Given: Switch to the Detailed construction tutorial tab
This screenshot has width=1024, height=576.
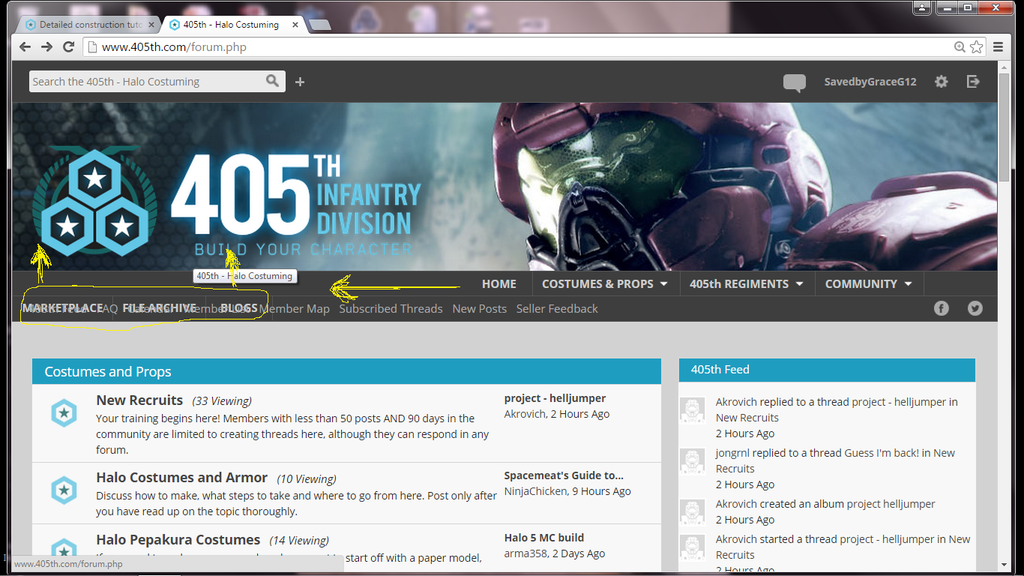Looking at the screenshot, I should coord(89,24).
